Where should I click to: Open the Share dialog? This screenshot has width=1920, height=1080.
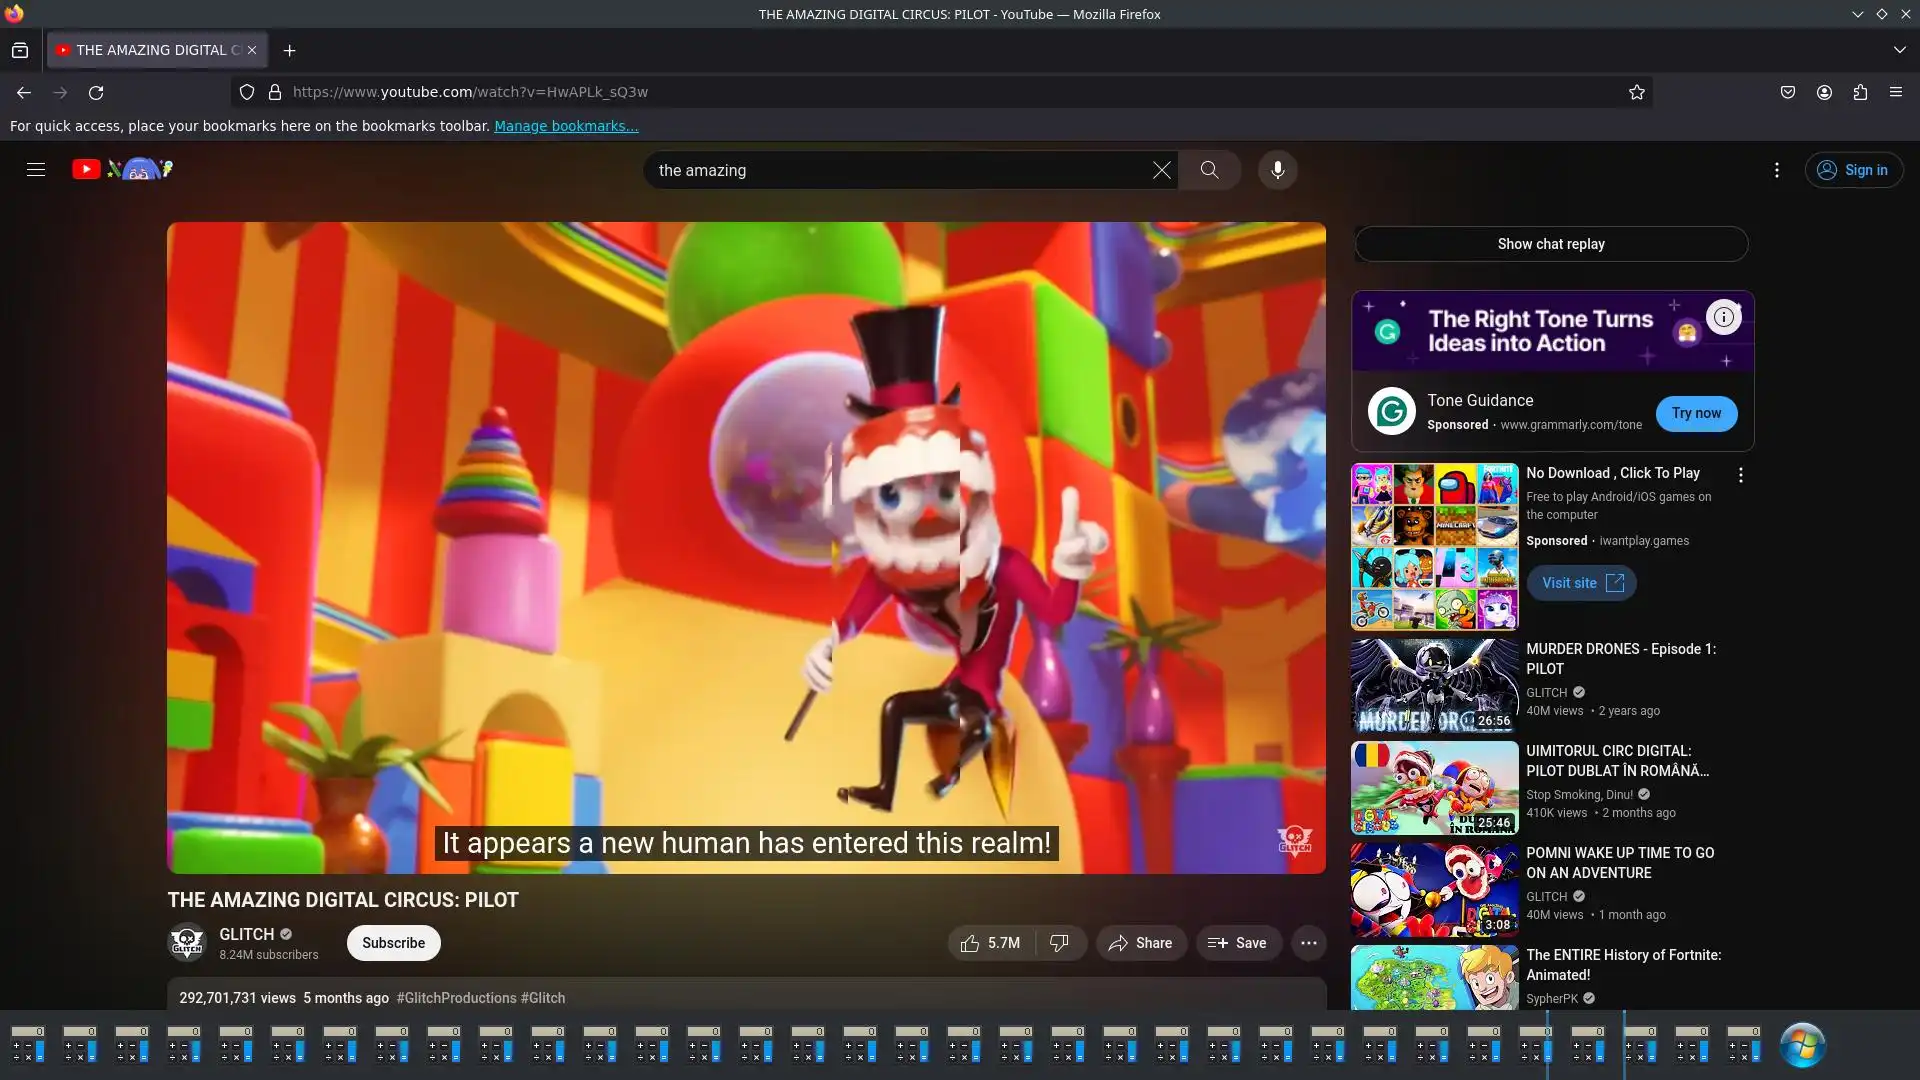click(x=1140, y=943)
